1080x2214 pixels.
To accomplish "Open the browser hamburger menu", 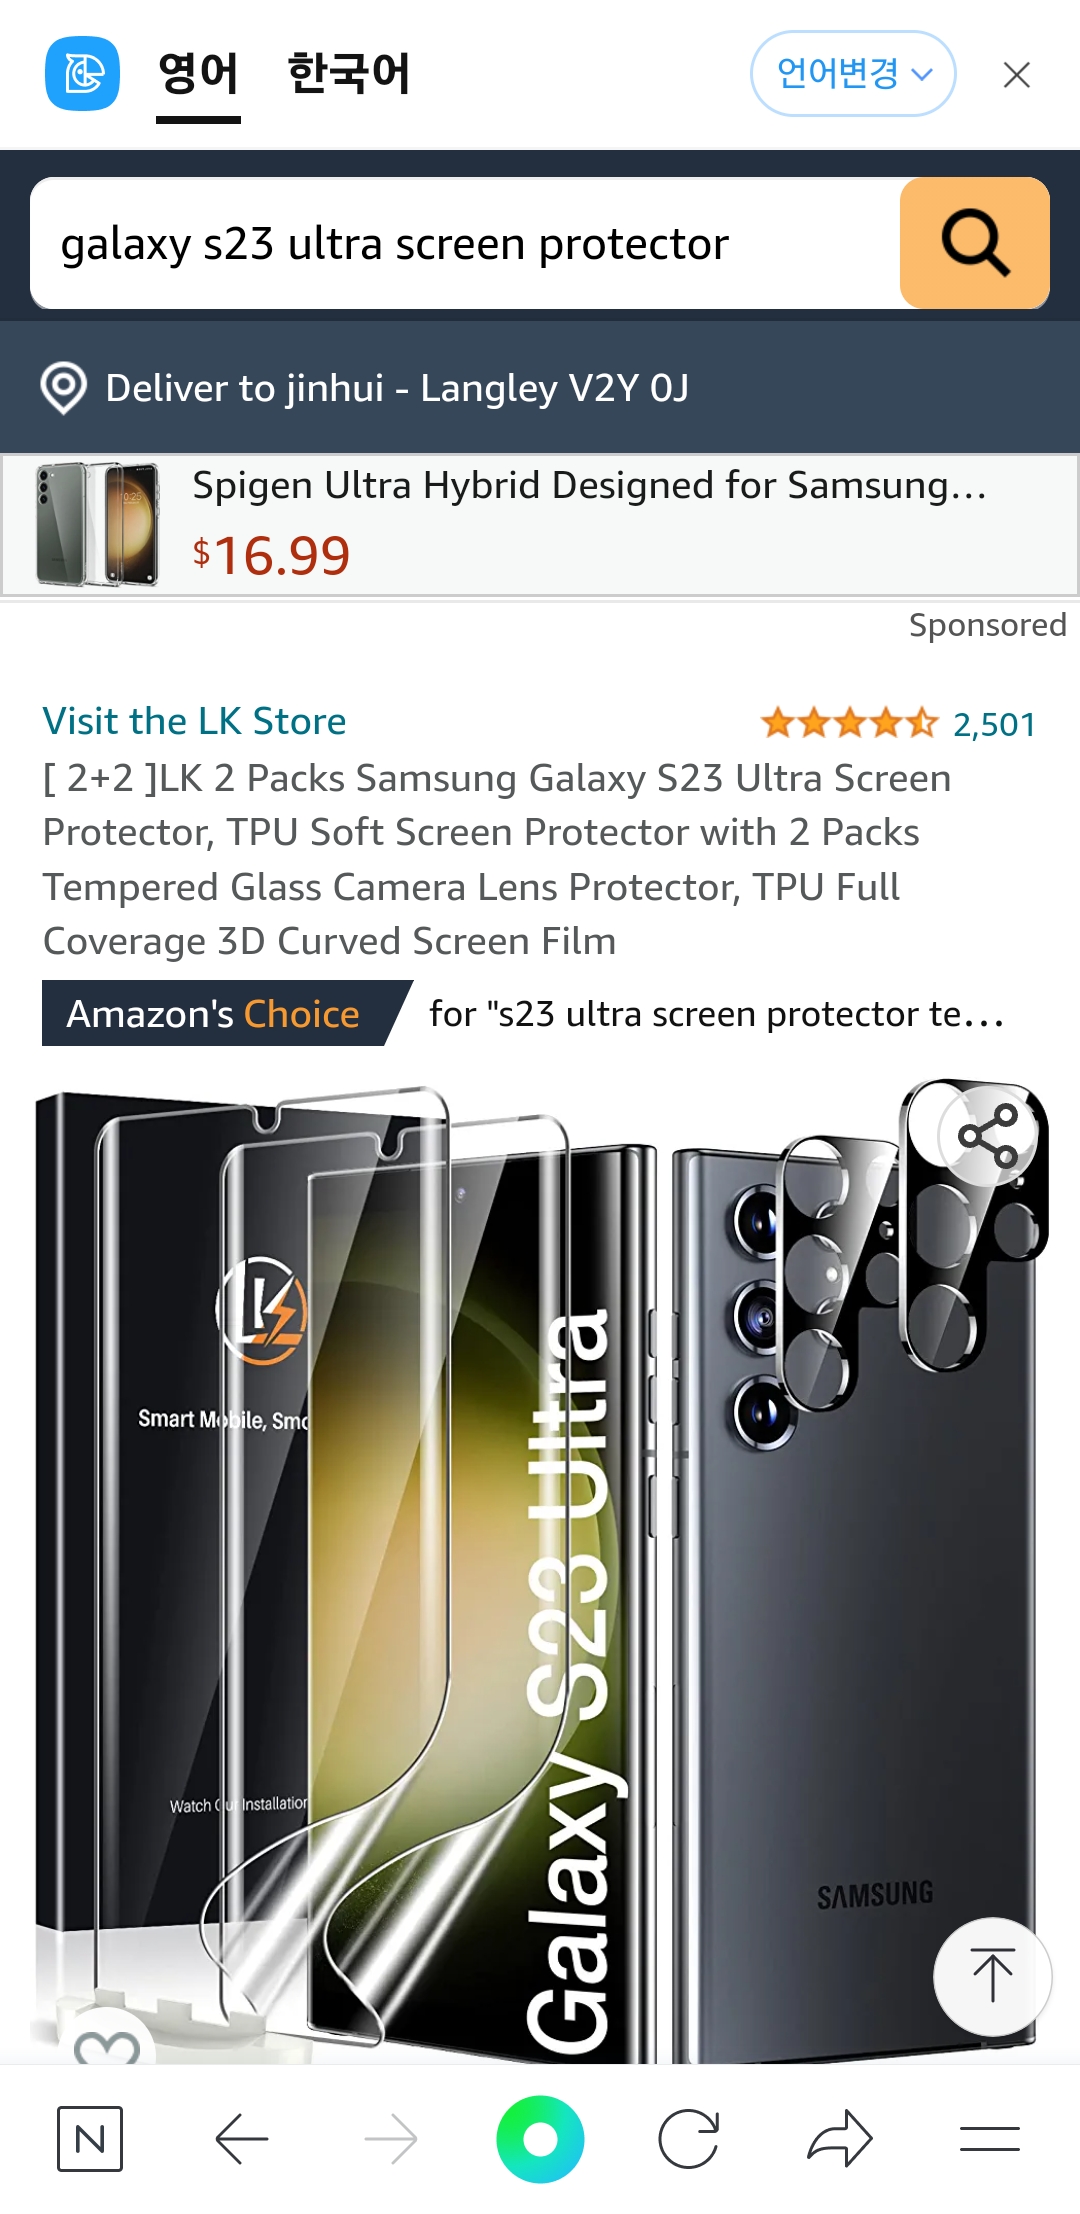I will tap(990, 2139).
